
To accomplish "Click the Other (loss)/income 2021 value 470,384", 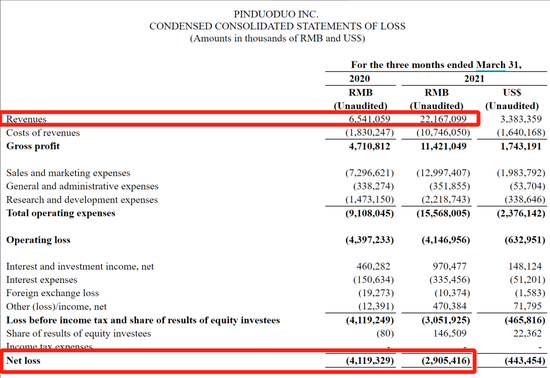I will 449,306.
